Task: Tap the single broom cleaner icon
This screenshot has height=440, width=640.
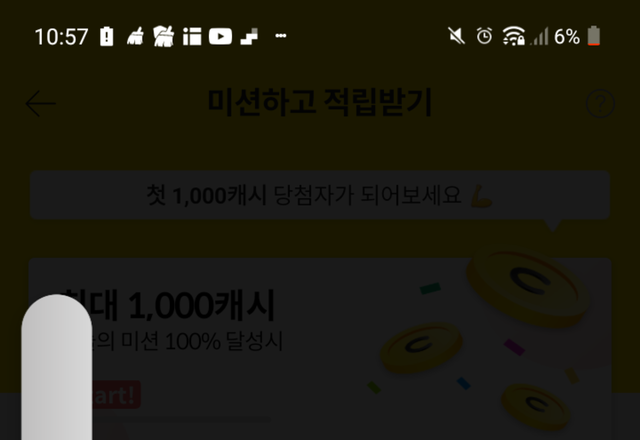Action: click(135, 36)
